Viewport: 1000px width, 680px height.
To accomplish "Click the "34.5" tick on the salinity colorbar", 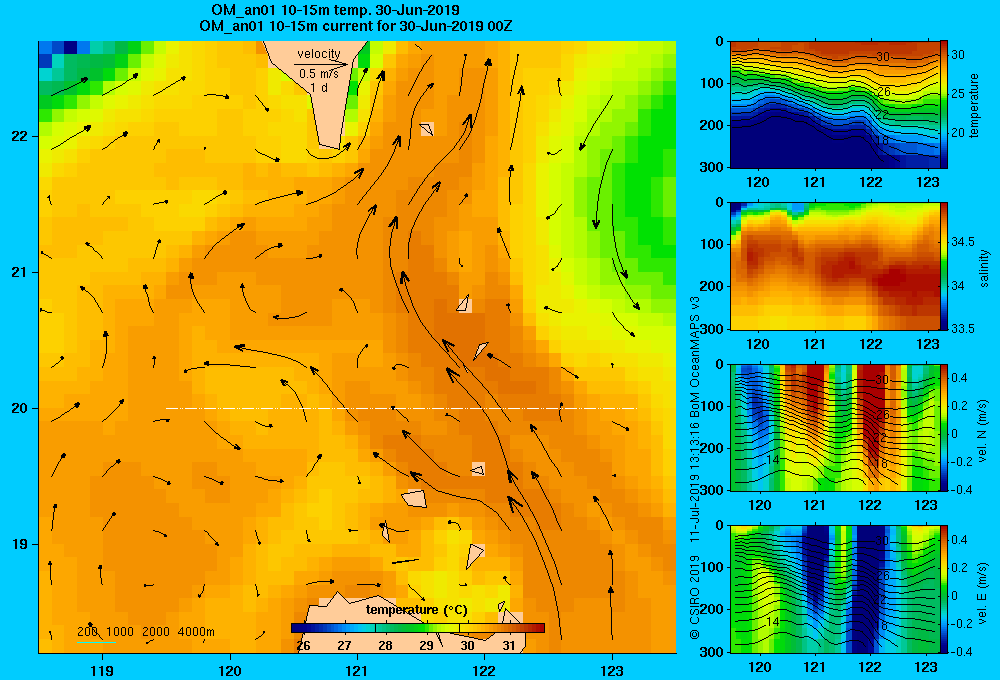I will click(x=963, y=242).
